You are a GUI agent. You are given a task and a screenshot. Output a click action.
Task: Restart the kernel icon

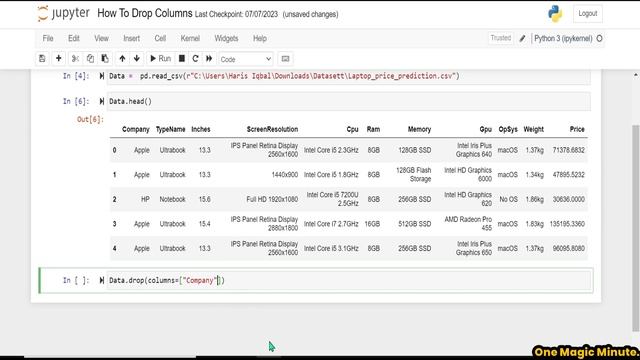click(195, 59)
